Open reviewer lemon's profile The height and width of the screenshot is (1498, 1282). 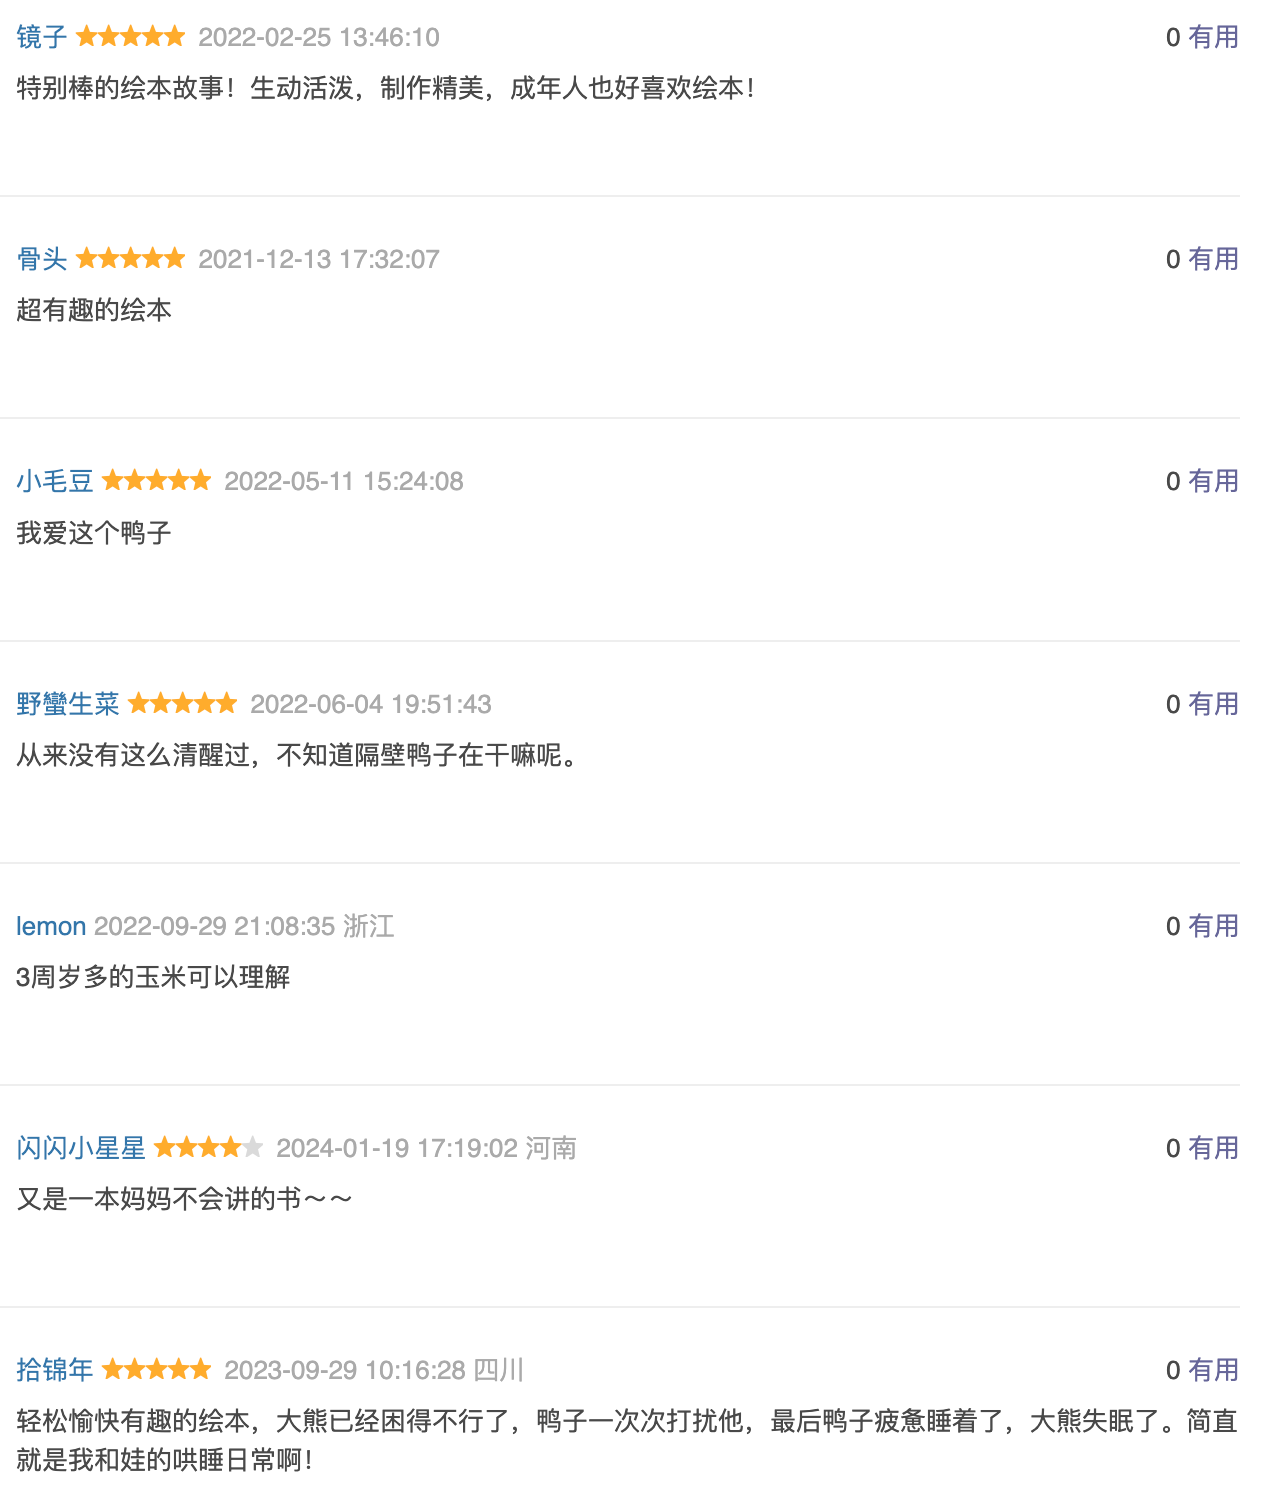(51, 926)
